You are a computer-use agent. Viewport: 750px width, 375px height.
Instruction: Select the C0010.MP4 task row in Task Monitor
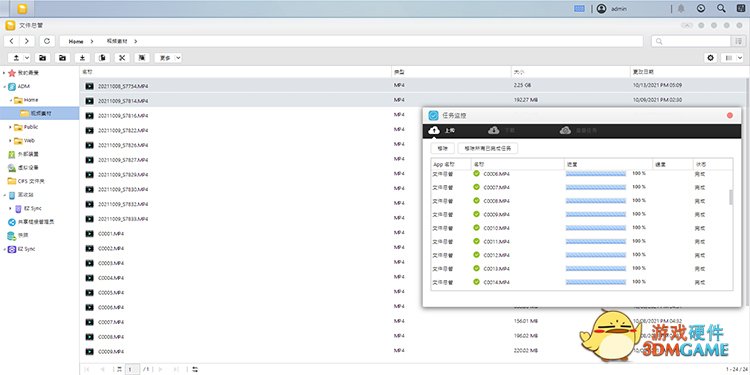point(579,228)
